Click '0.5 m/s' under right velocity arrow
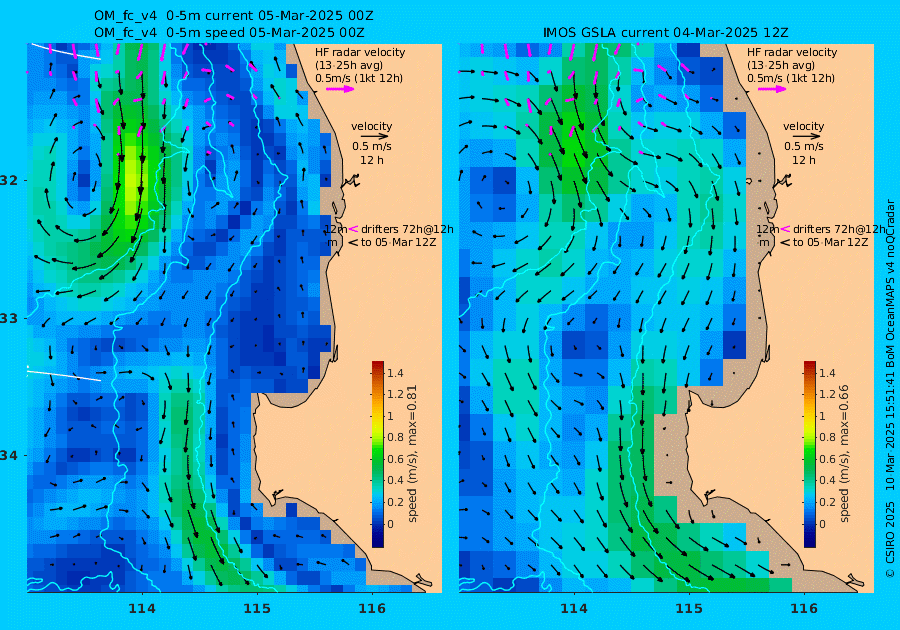Image resolution: width=900 pixels, height=630 pixels. (804, 146)
